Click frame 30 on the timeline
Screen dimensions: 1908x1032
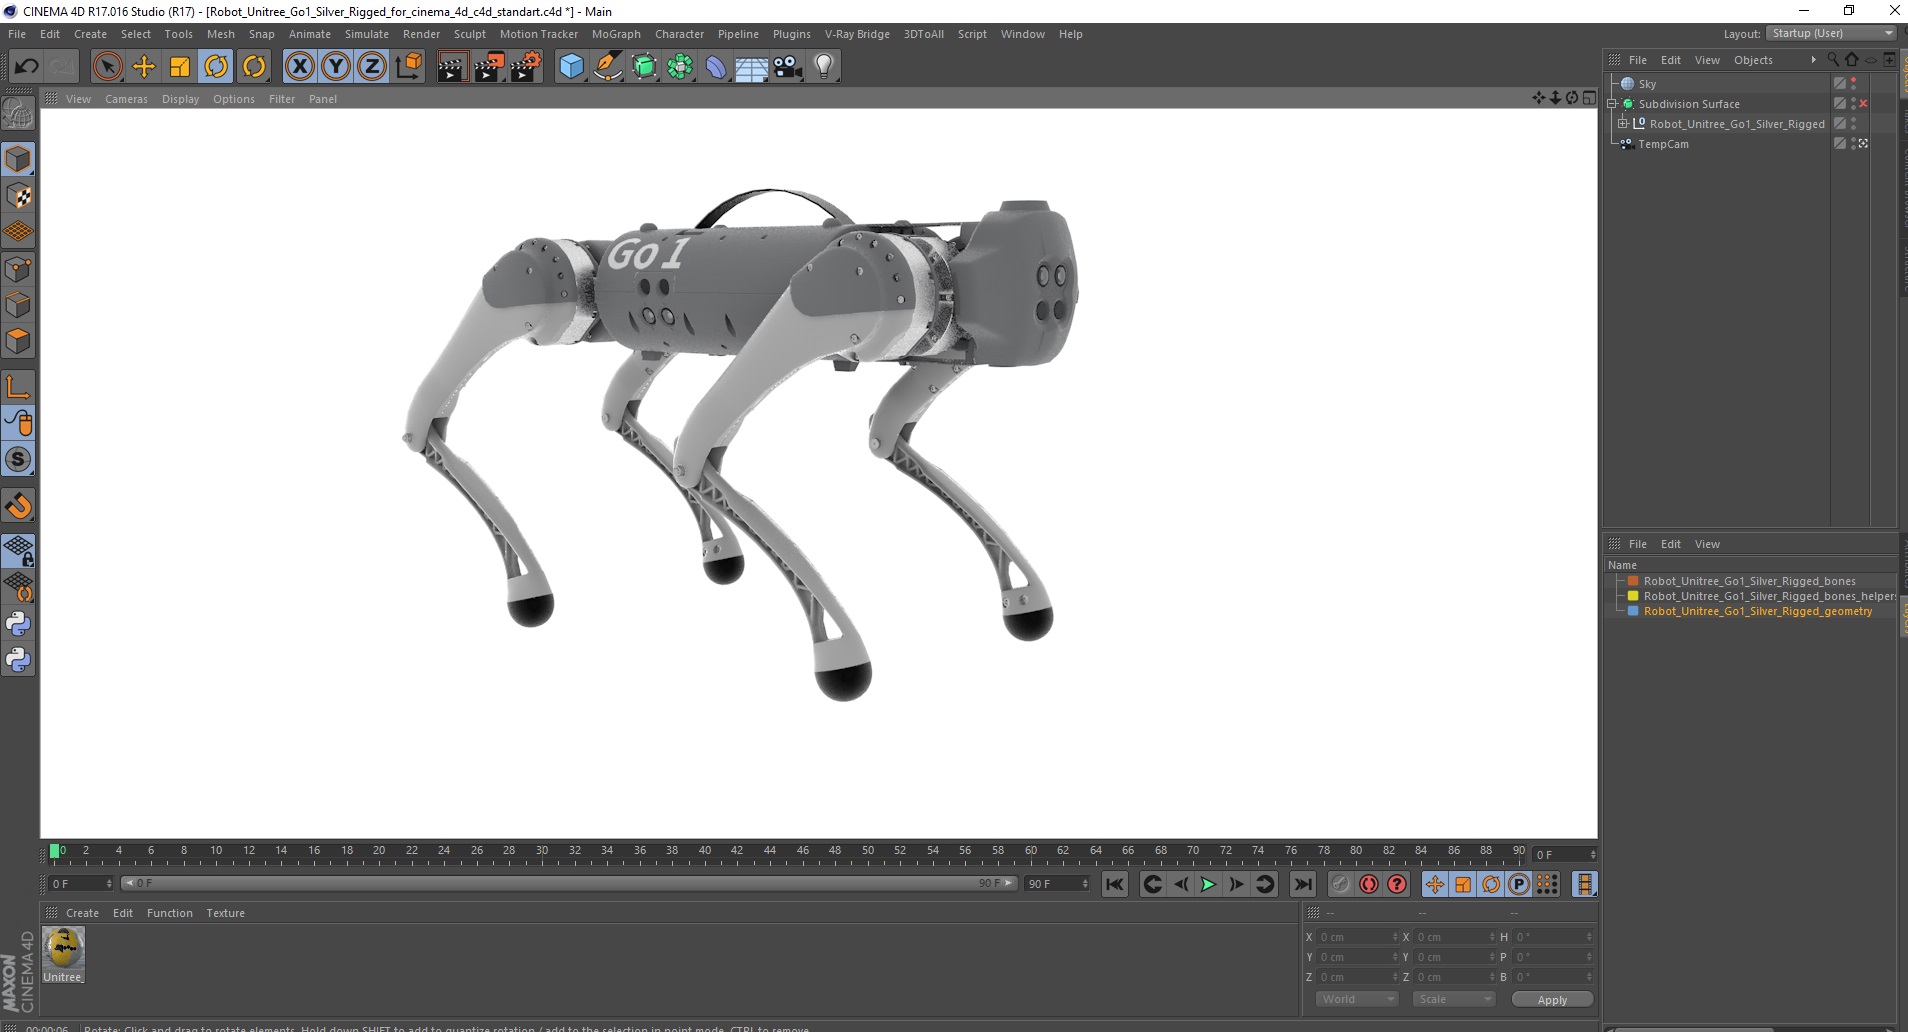tap(542, 853)
